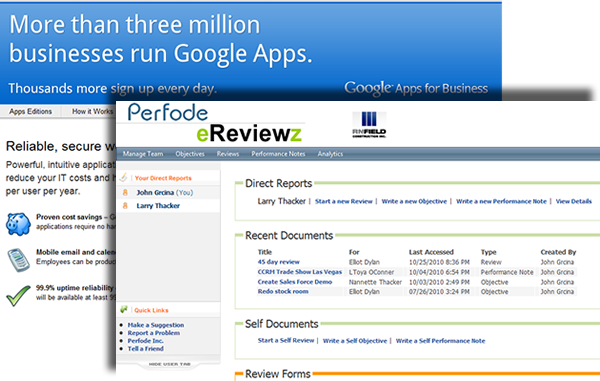Click Thousands more sign up every day banner text
600x381 pixels.
(x=112, y=89)
